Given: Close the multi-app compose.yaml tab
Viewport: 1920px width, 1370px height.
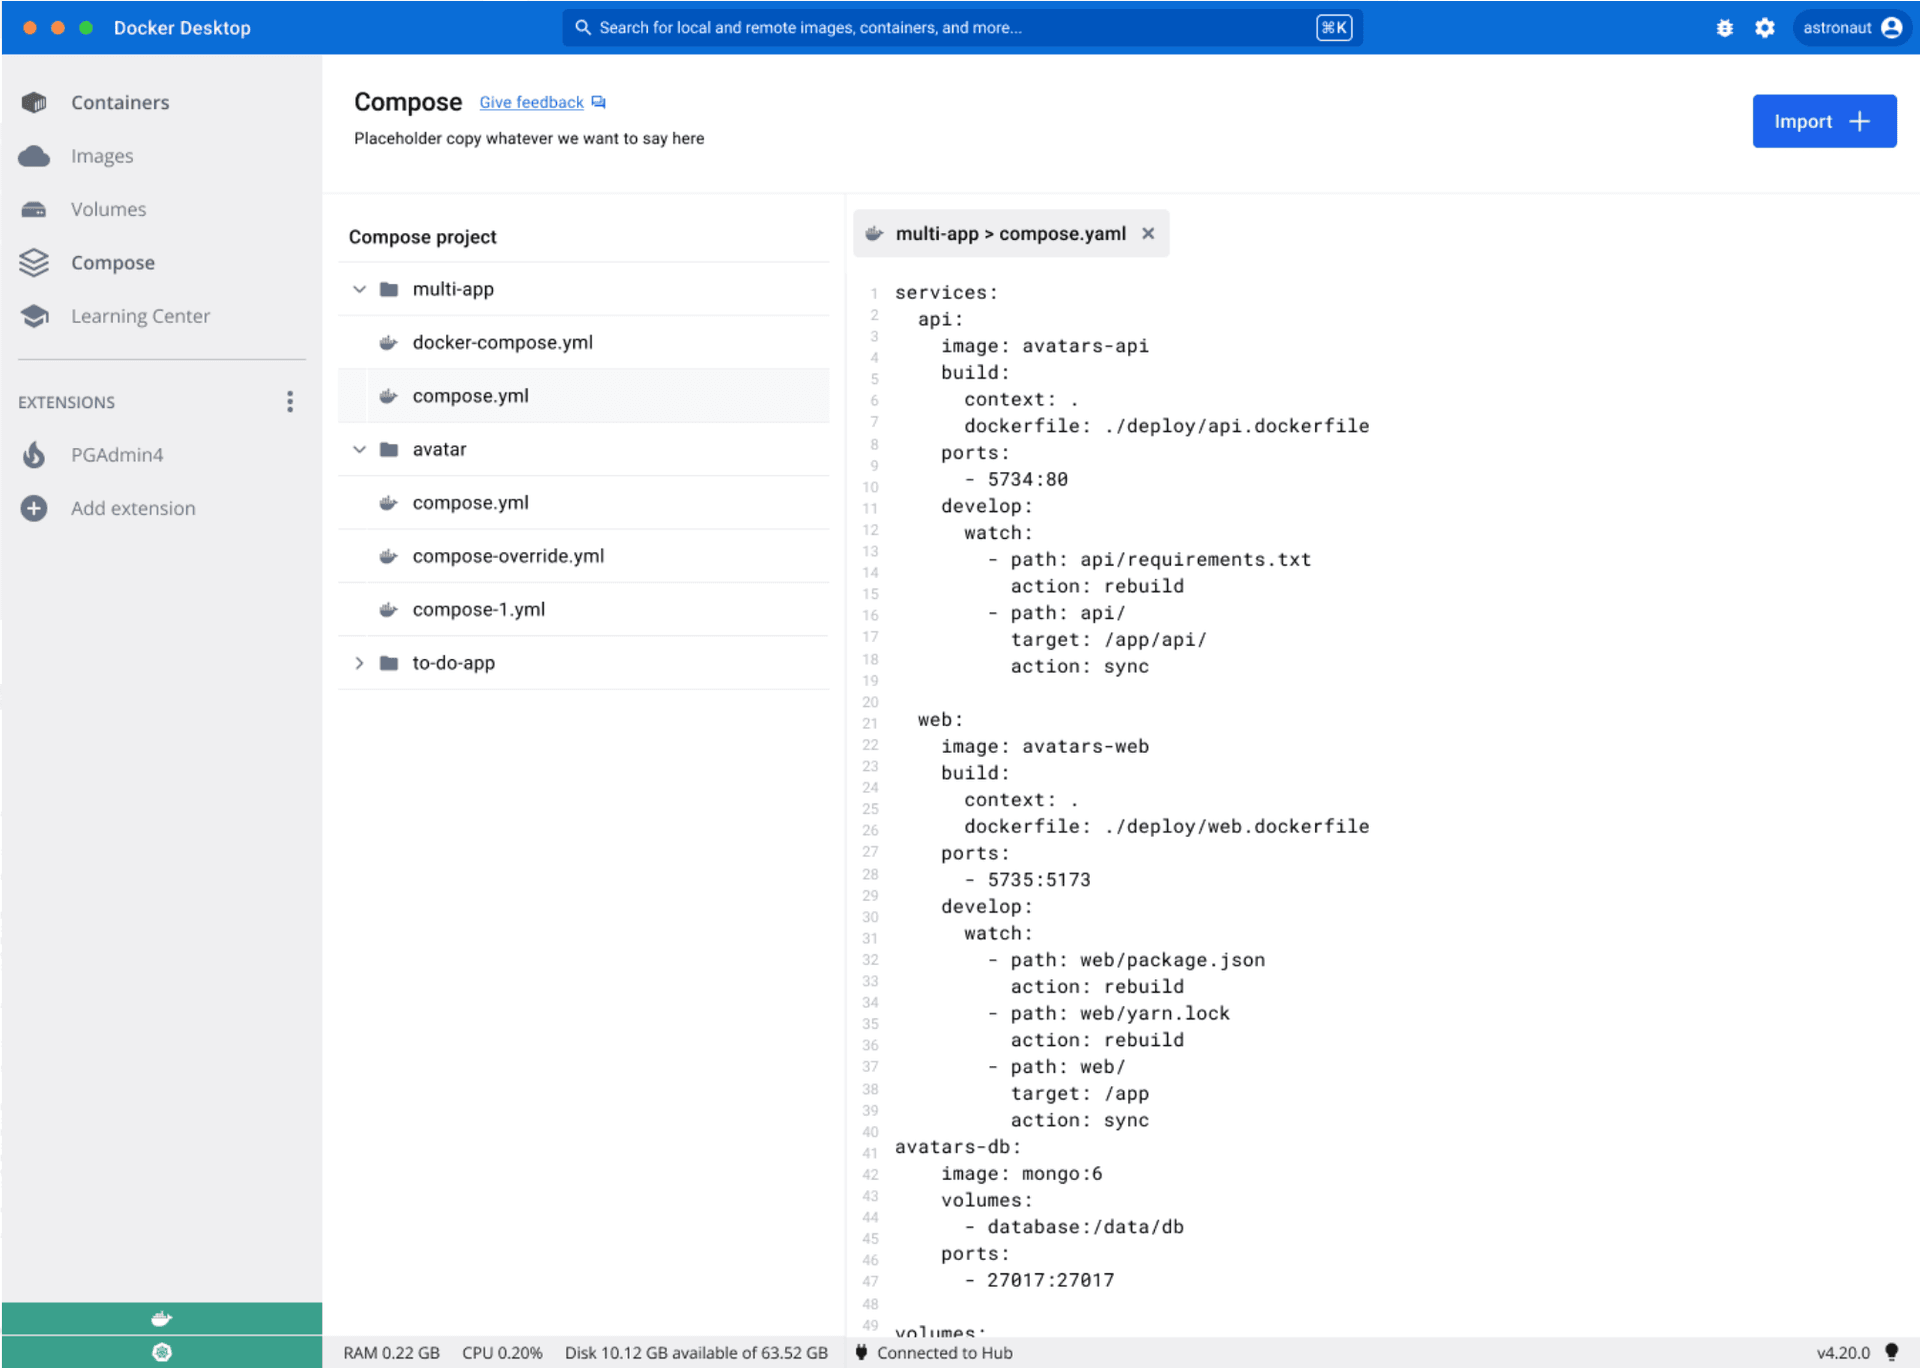Looking at the screenshot, I should point(1148,233).
